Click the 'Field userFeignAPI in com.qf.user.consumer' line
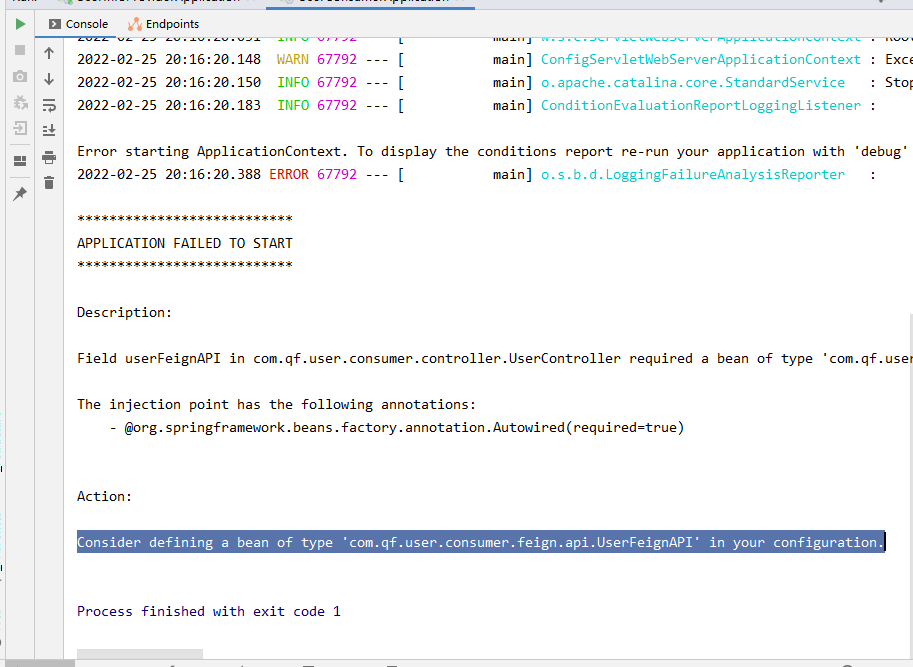The width and height of the screenshot is (913, 667). pyautogui.click(x=495, y=359)
